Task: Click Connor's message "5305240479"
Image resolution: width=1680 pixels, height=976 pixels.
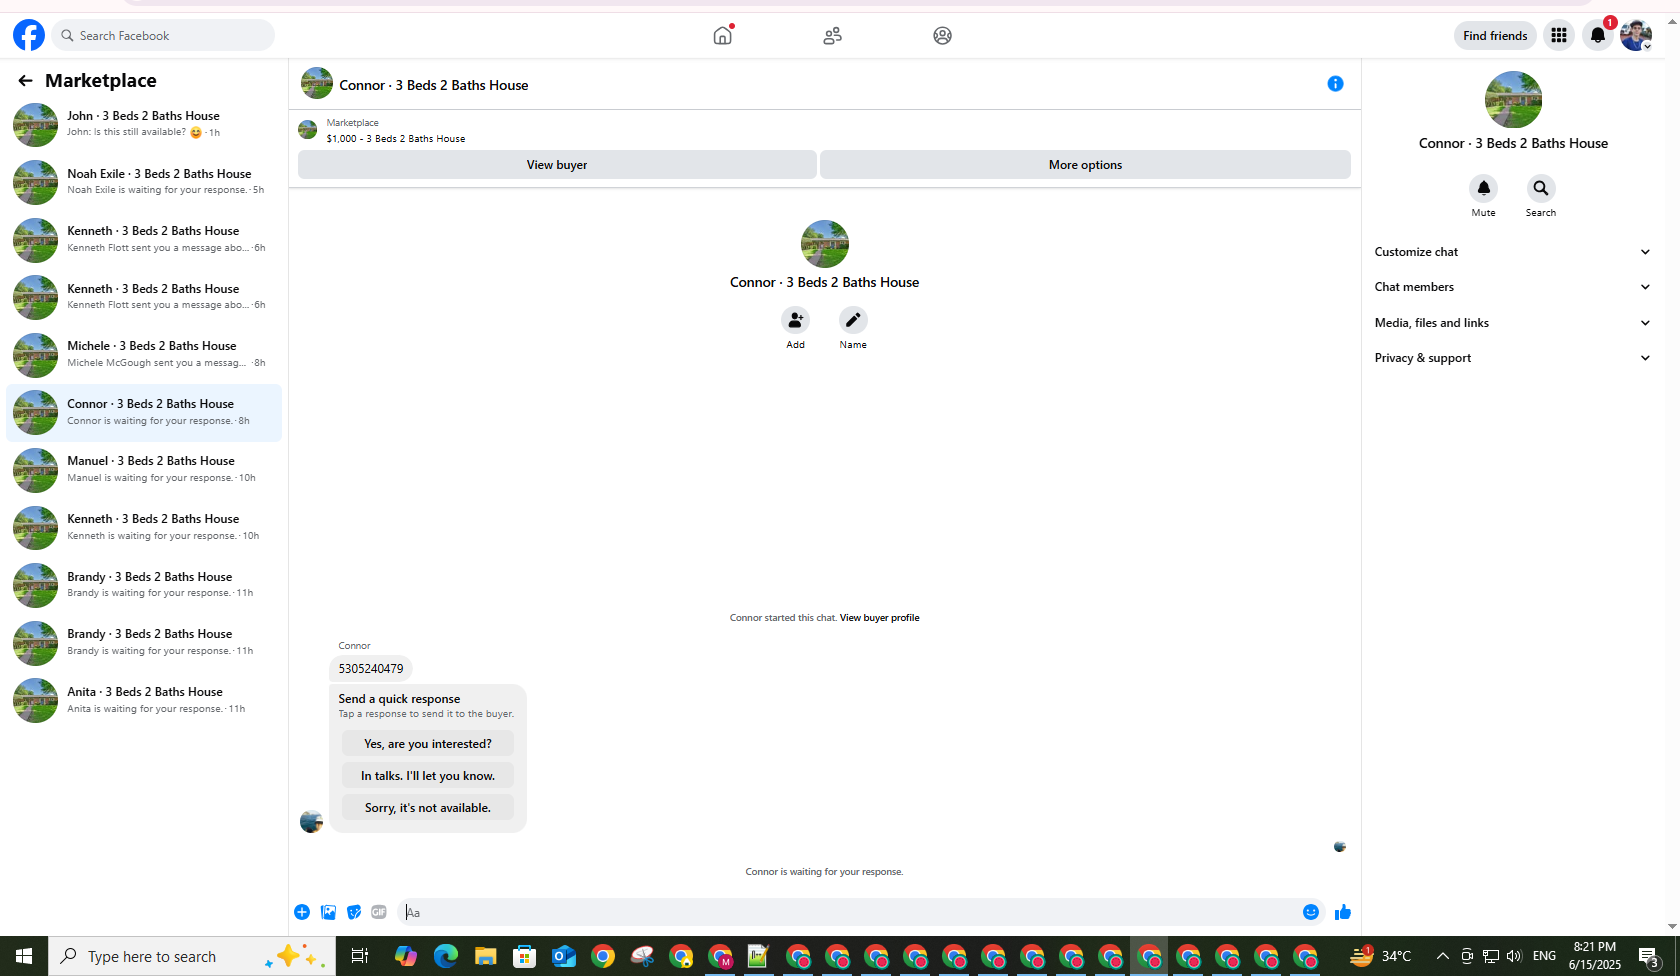Action: pyautogui.click(x=371, y=669)
